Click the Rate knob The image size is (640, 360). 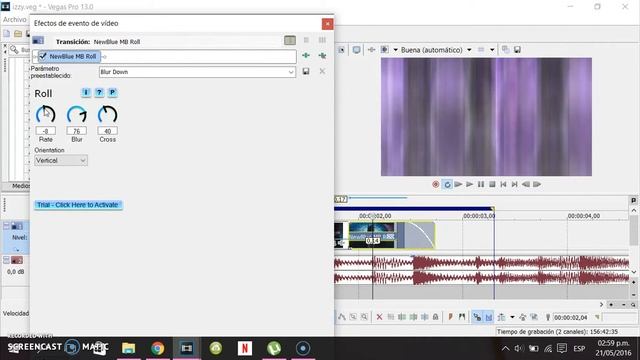coord(45,115)
